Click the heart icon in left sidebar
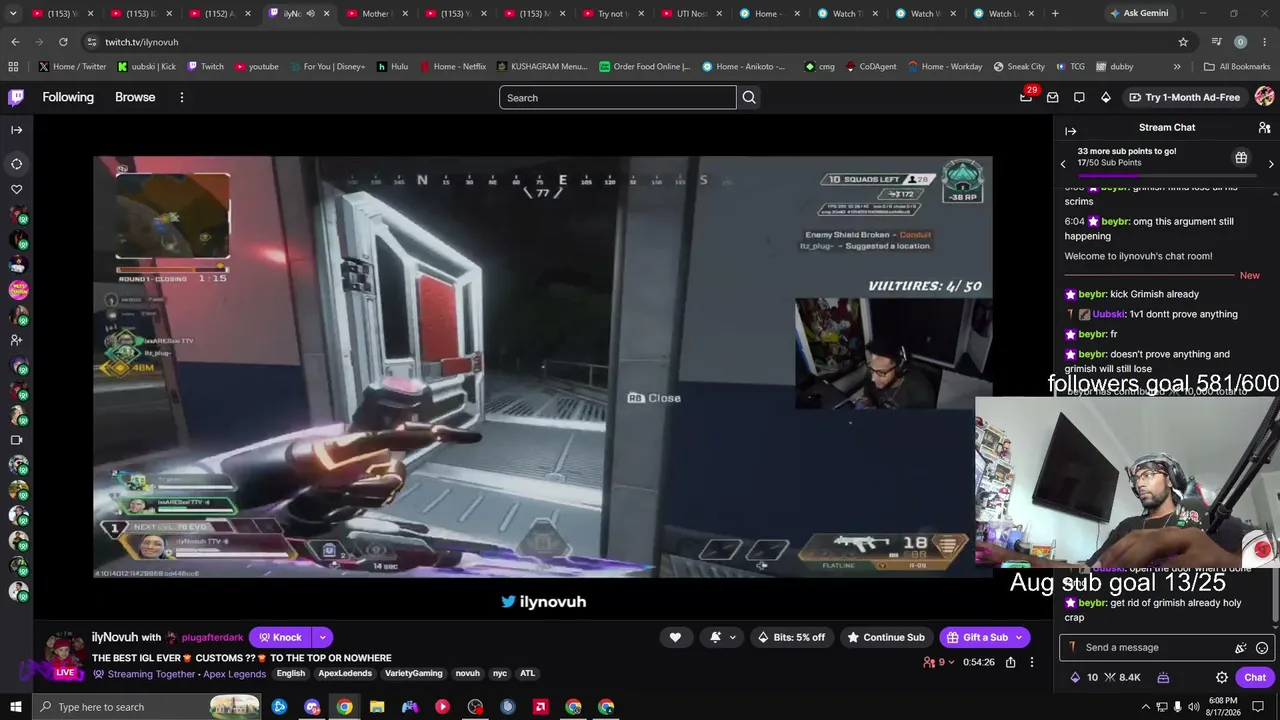This screenshot has height=720, width=1280. pos(17,189)
